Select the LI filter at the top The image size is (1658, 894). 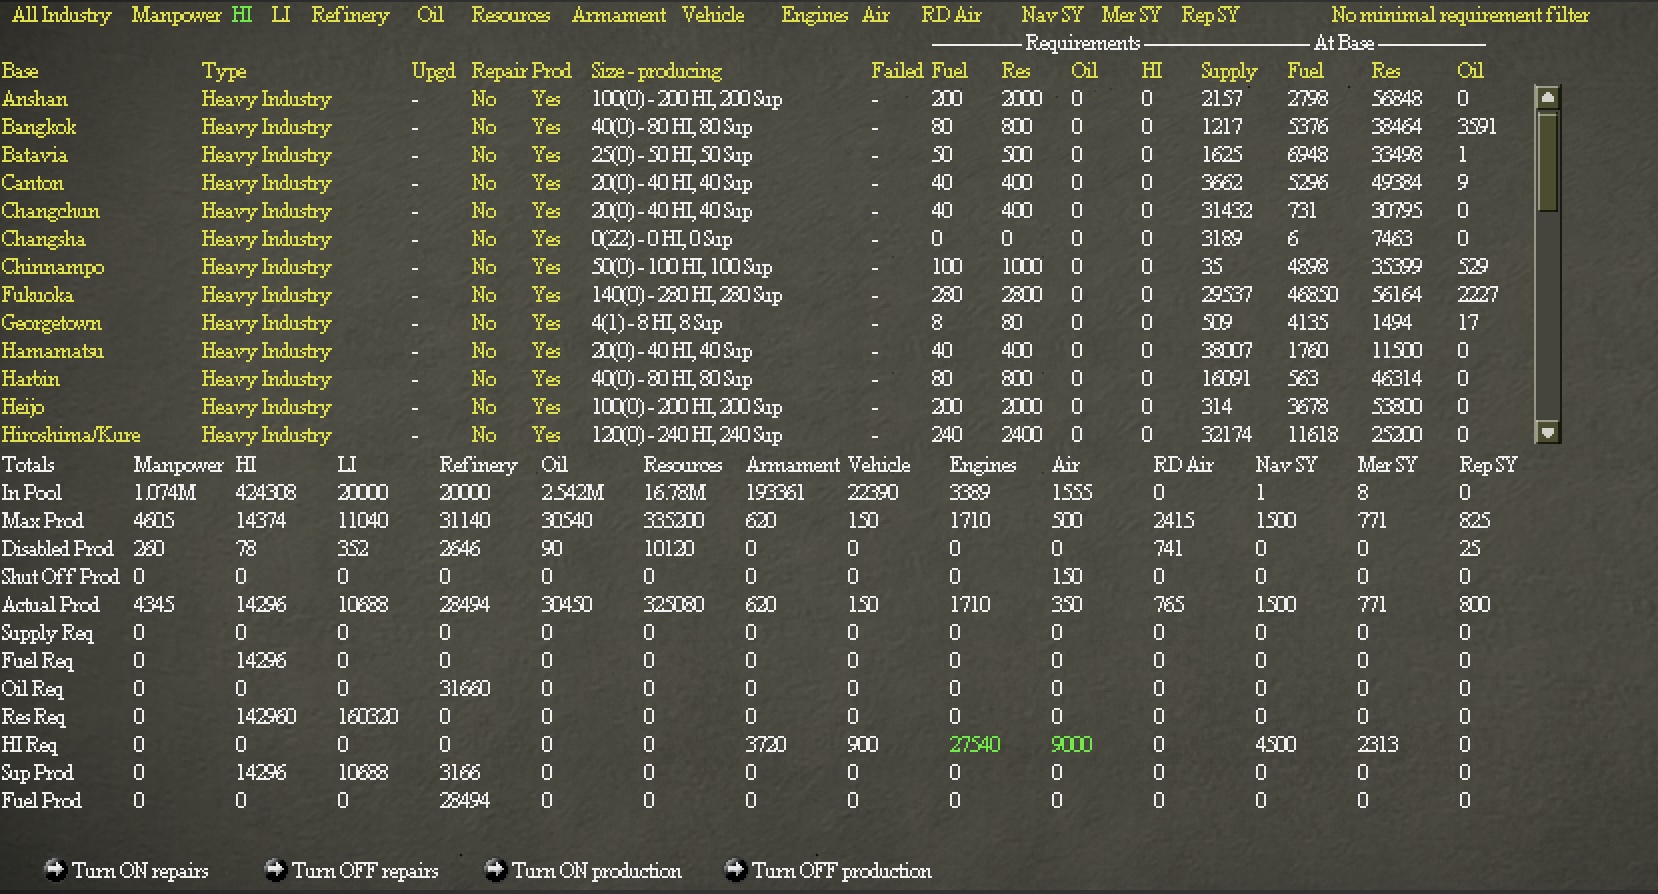[281, 15]
